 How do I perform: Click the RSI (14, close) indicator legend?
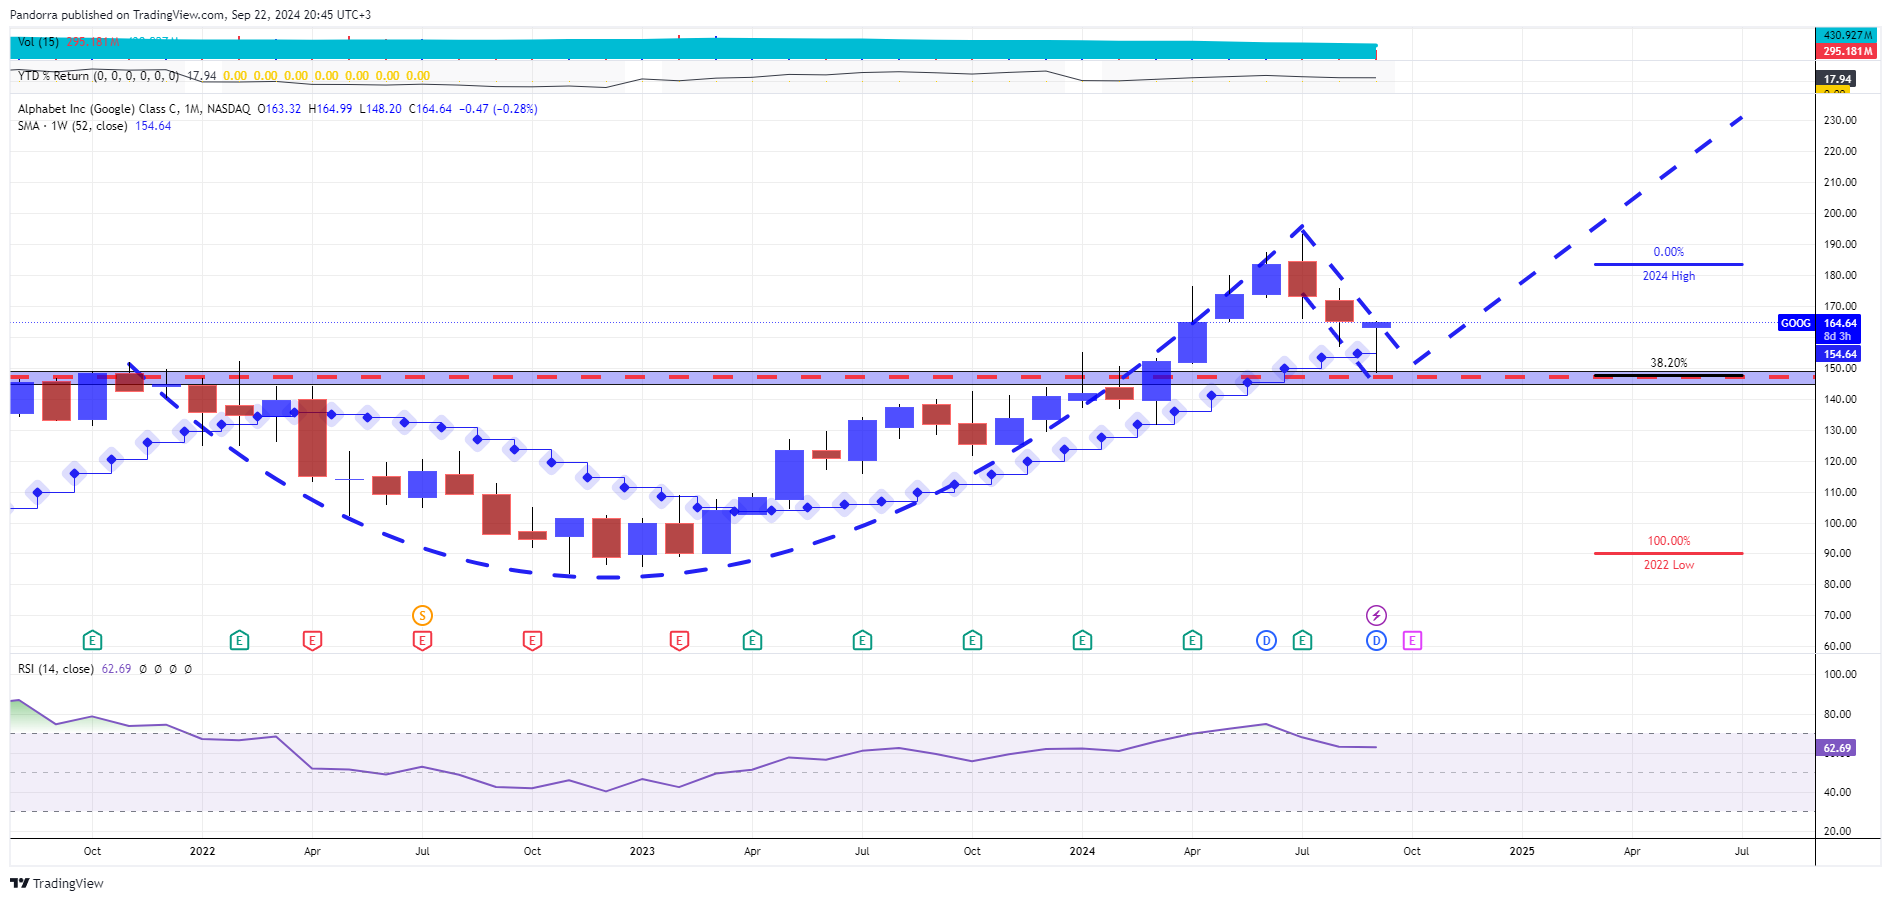click(56, 669)
